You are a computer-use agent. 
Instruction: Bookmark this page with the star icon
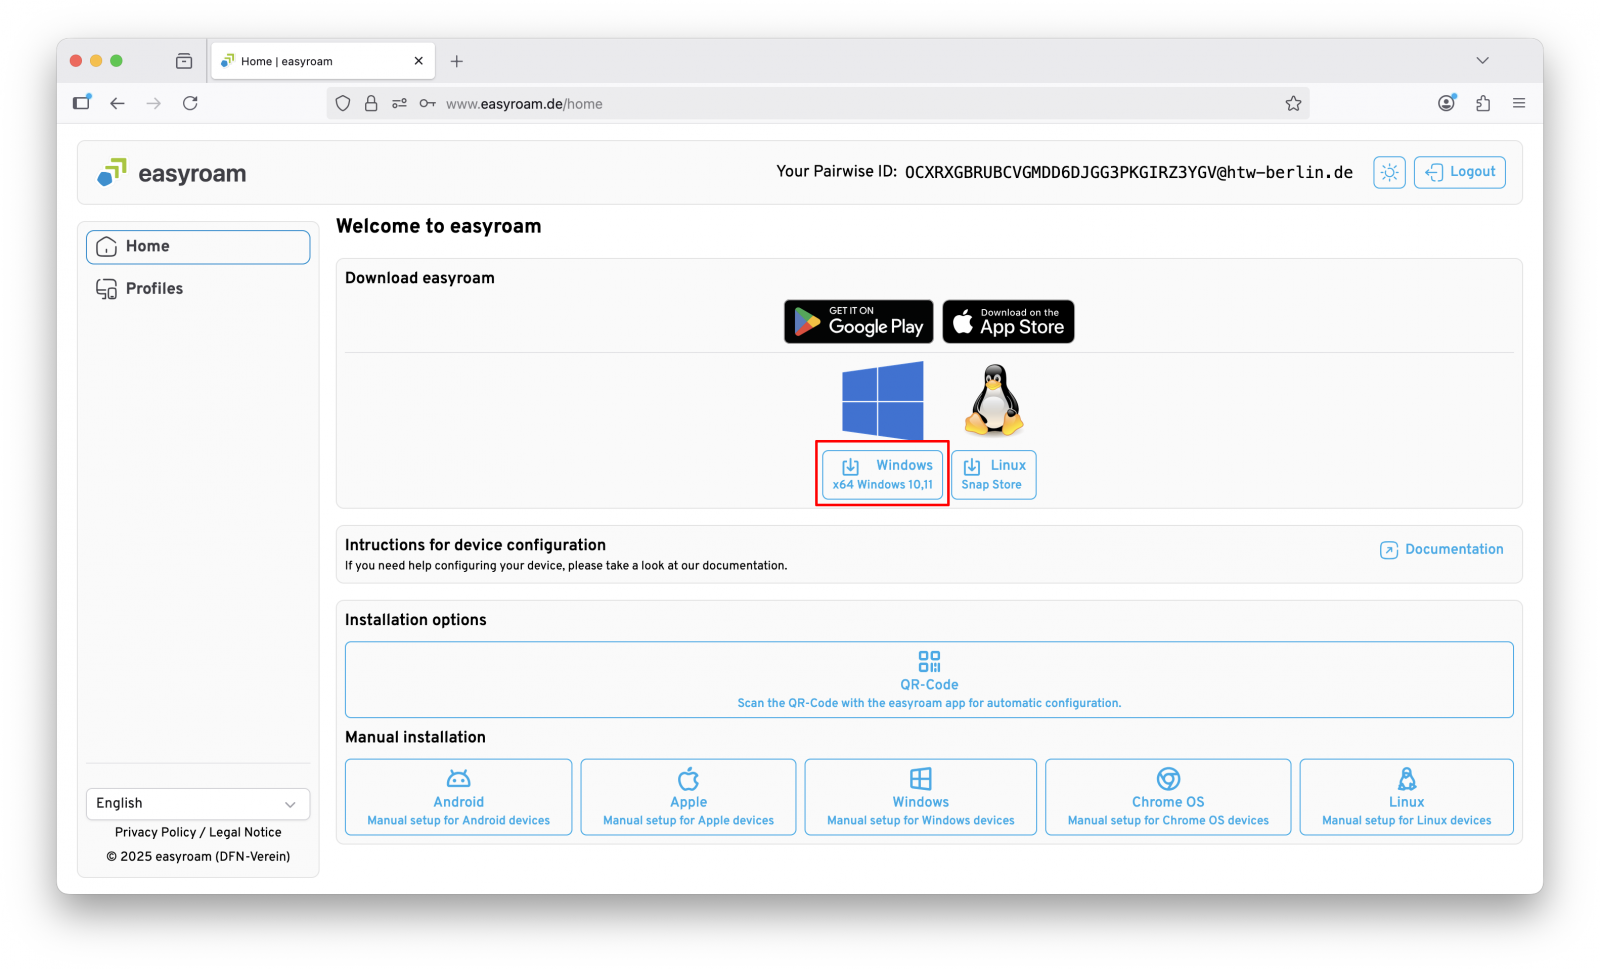coord(1293,104)
